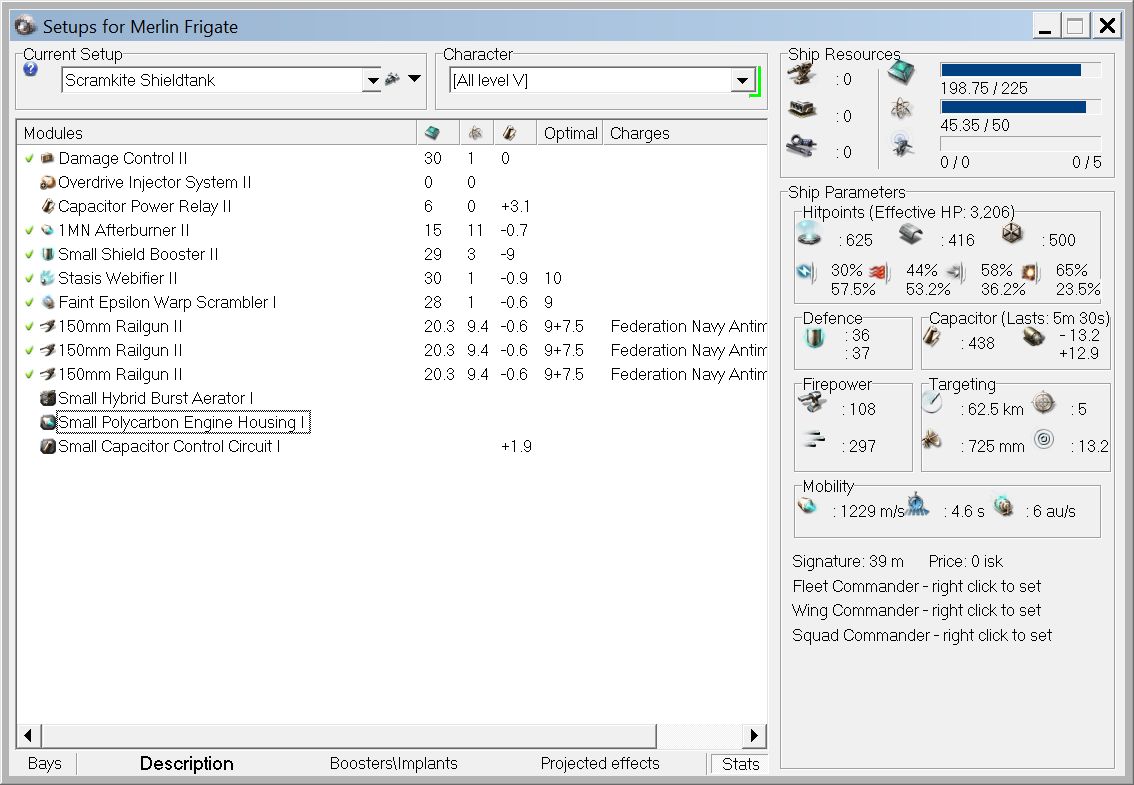Click the thermal resistance icon
Screen dimensions: 1134x785
(x=878, y=272)
